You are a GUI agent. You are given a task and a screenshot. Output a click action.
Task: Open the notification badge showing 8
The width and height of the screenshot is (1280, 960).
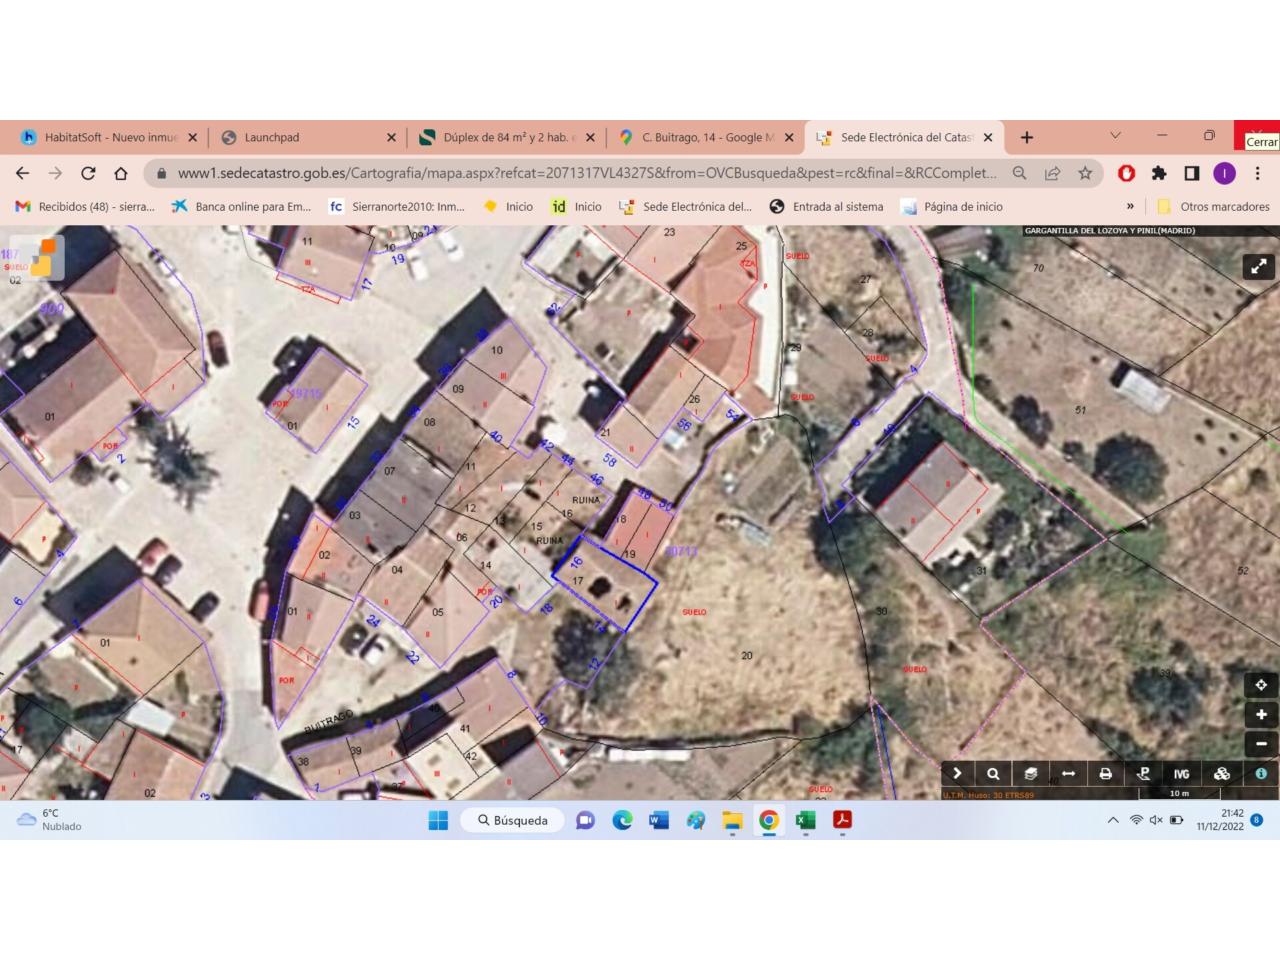pyautogui.click(x=1257, y=820)
